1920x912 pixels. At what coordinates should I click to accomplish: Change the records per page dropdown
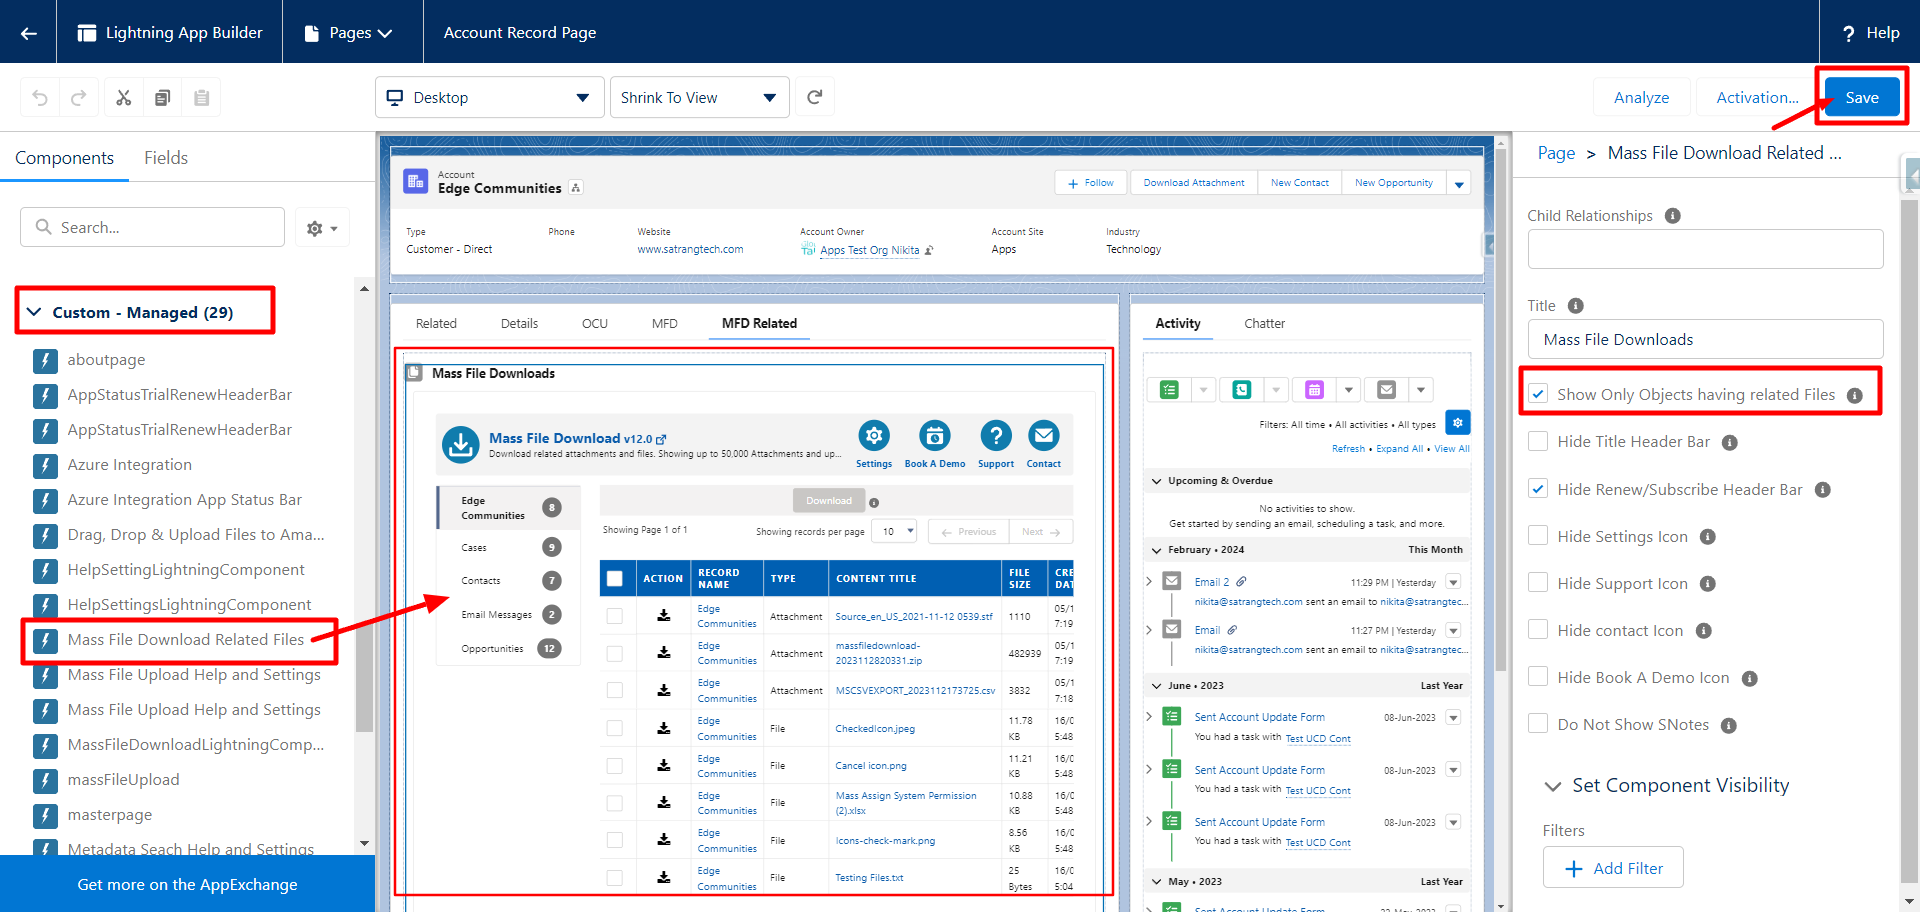tap(895, 531)
